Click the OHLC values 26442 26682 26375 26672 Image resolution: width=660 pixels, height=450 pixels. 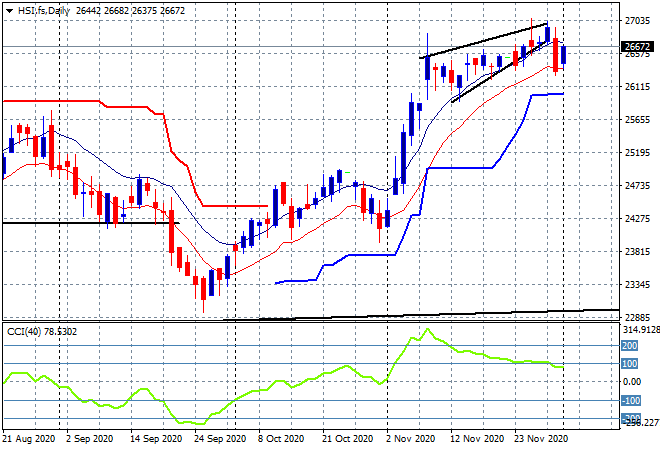click(x=130, y=11)
